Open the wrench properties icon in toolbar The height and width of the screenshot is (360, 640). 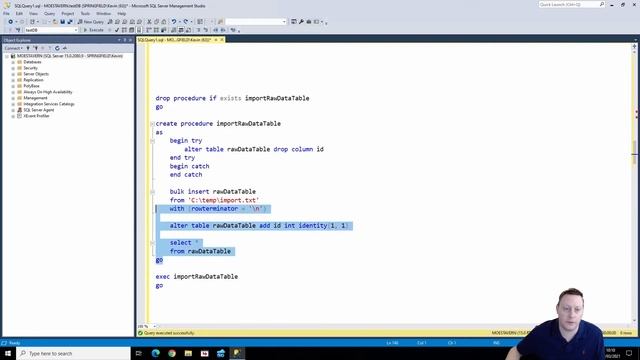pyautogui.click(x=301, y=22)
